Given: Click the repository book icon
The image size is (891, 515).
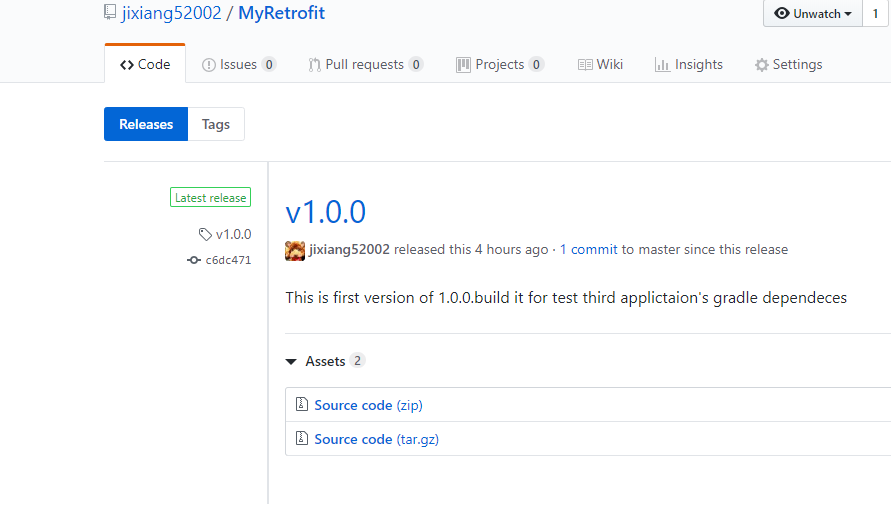Looking at the screenshot, I should pos(110,12).
